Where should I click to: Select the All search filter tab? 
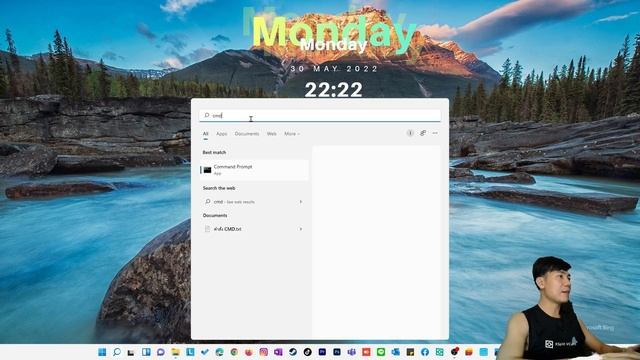click(x=205, y=134)
